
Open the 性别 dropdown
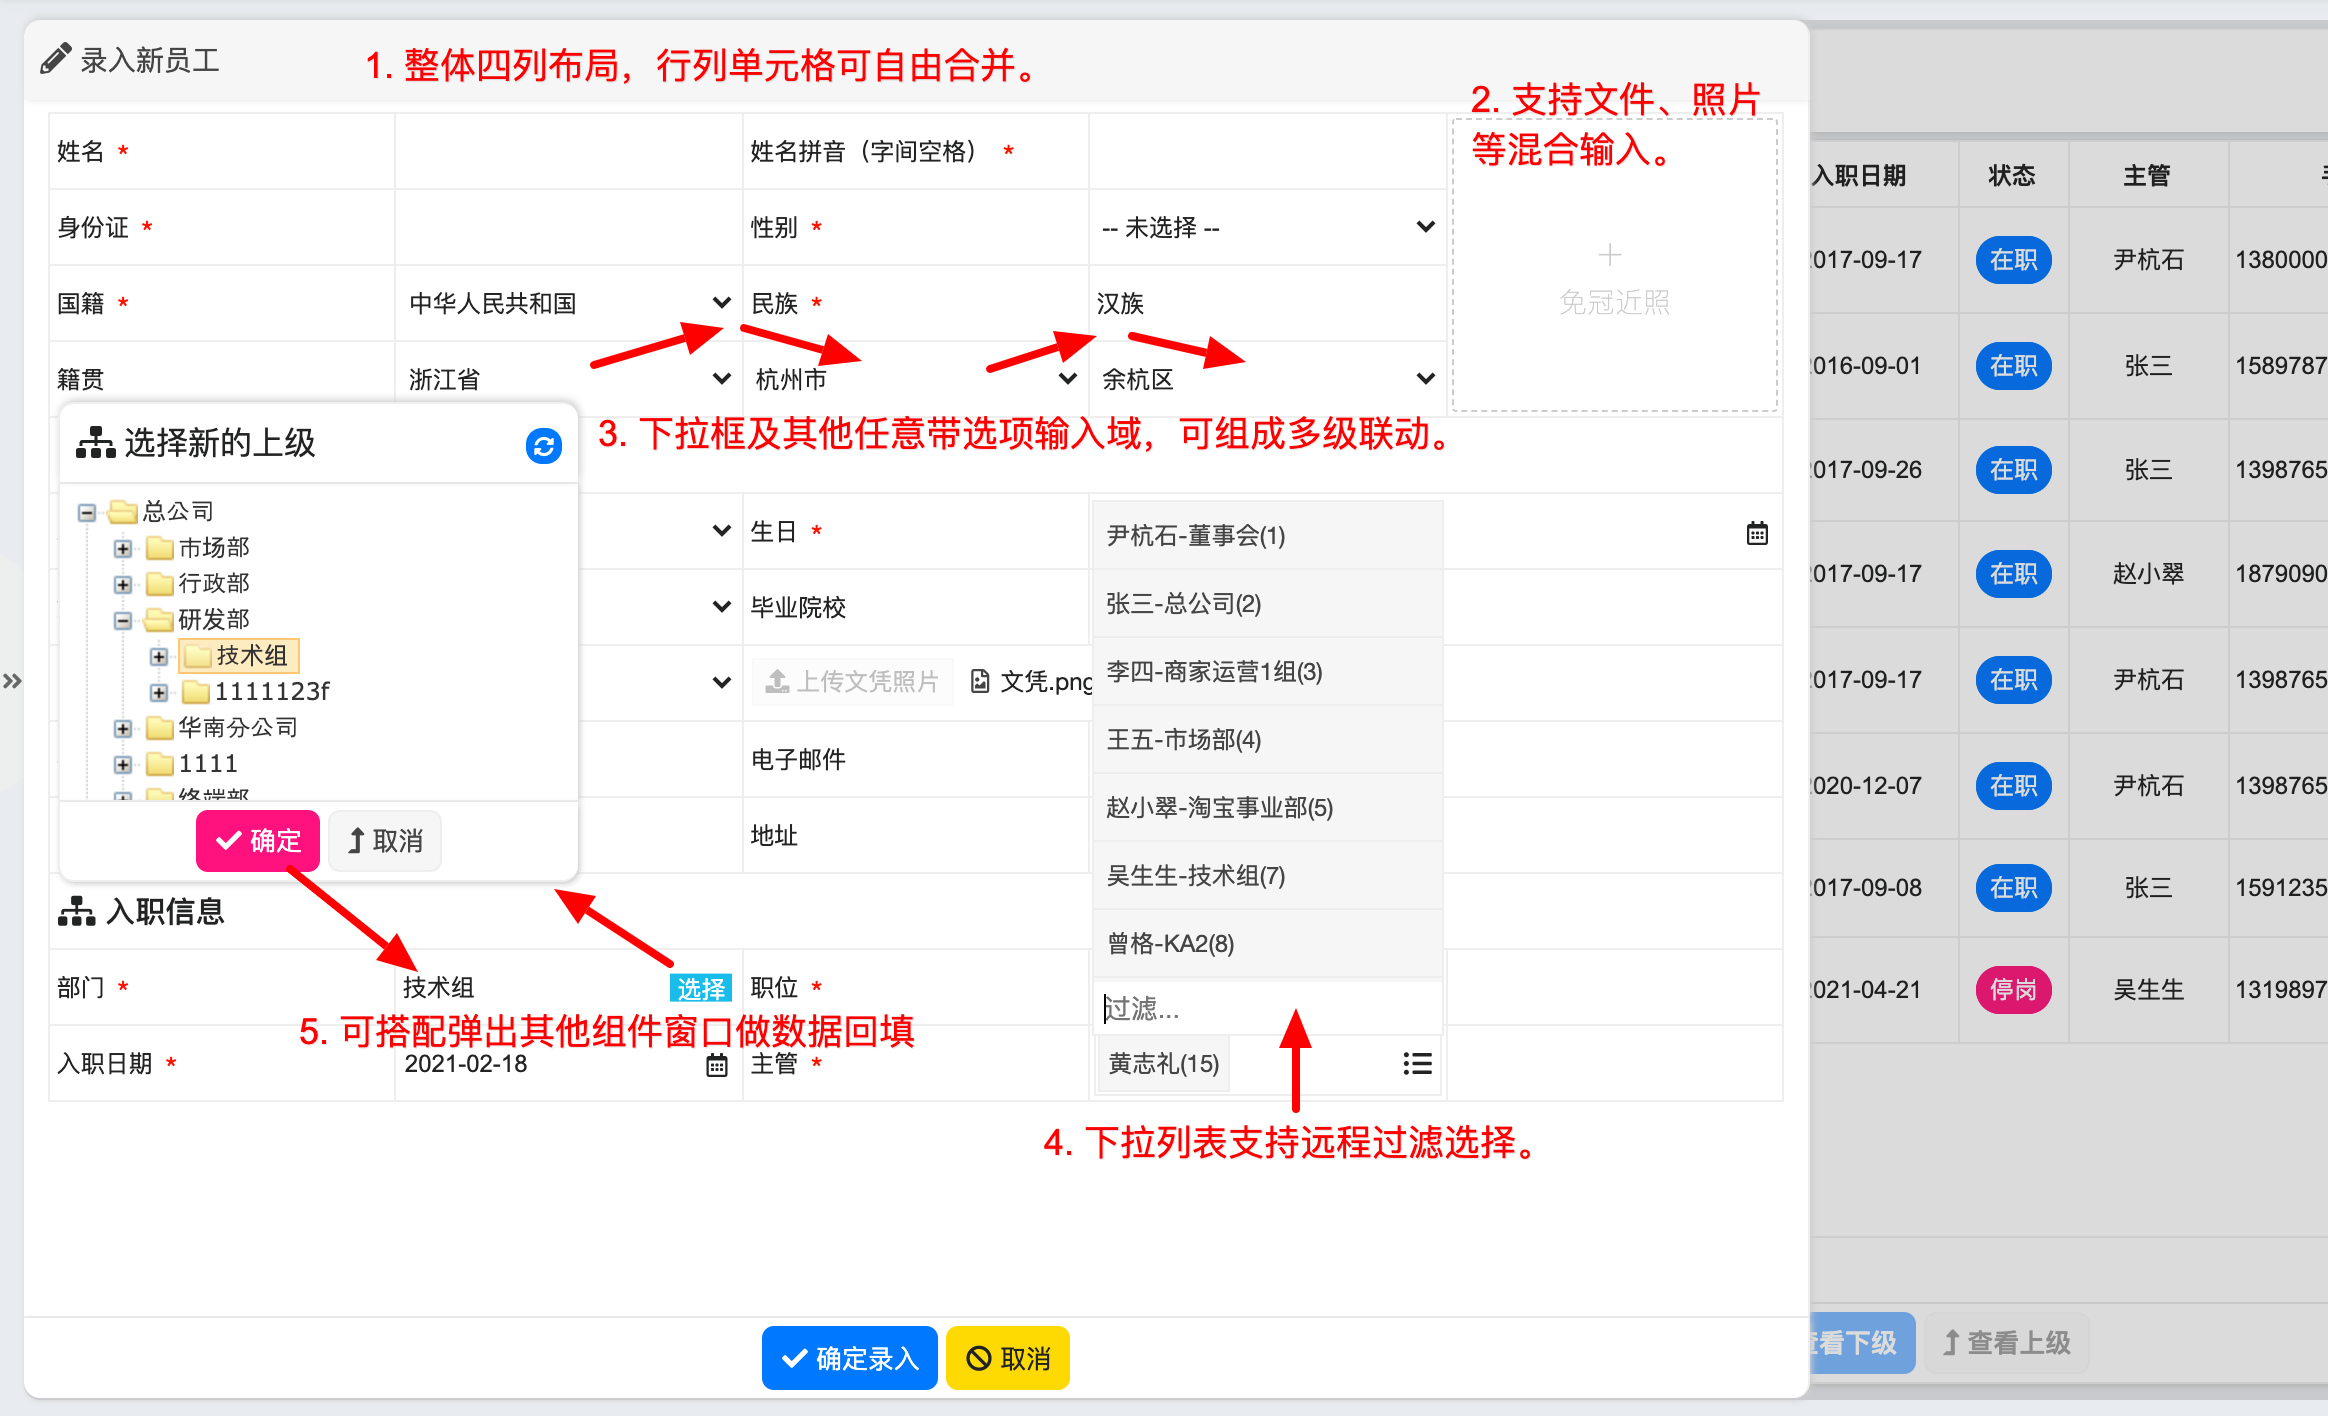pyautogui.click(x=1267, y=228)
